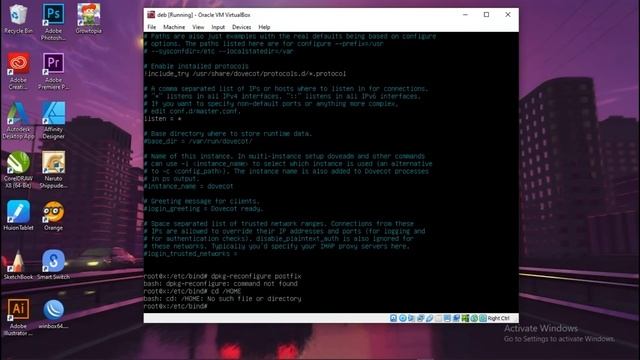The width and height of the screenshot is (640, 360).
Task: Click the Right Ctrl host key indicator
Action: pyautogui.click(x=498, y=318)
